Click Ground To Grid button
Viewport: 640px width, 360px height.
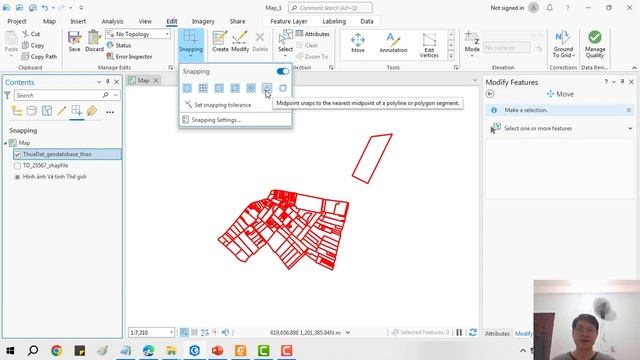point(563,44)
